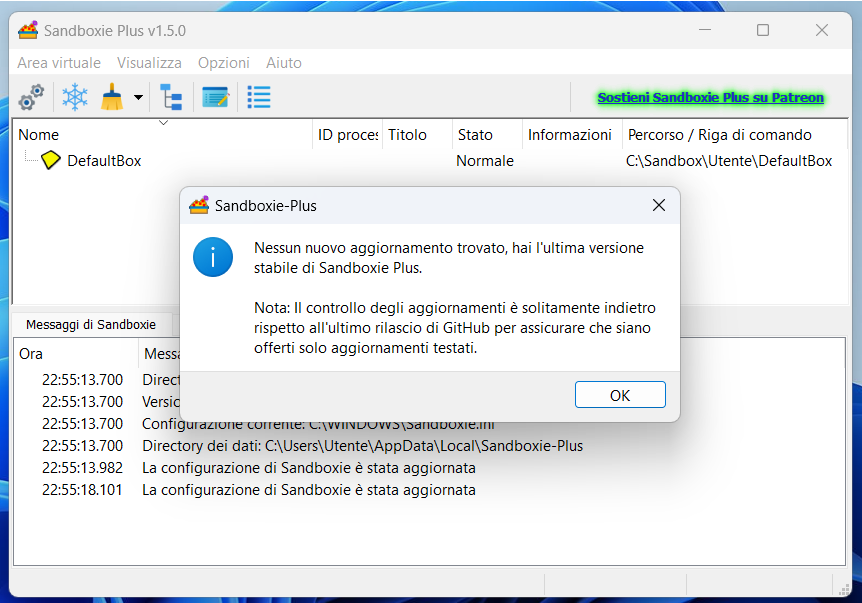Sort by the Nome column header
Image resolution: width=862 pixels, height=603 pixels.
[163, 135]
